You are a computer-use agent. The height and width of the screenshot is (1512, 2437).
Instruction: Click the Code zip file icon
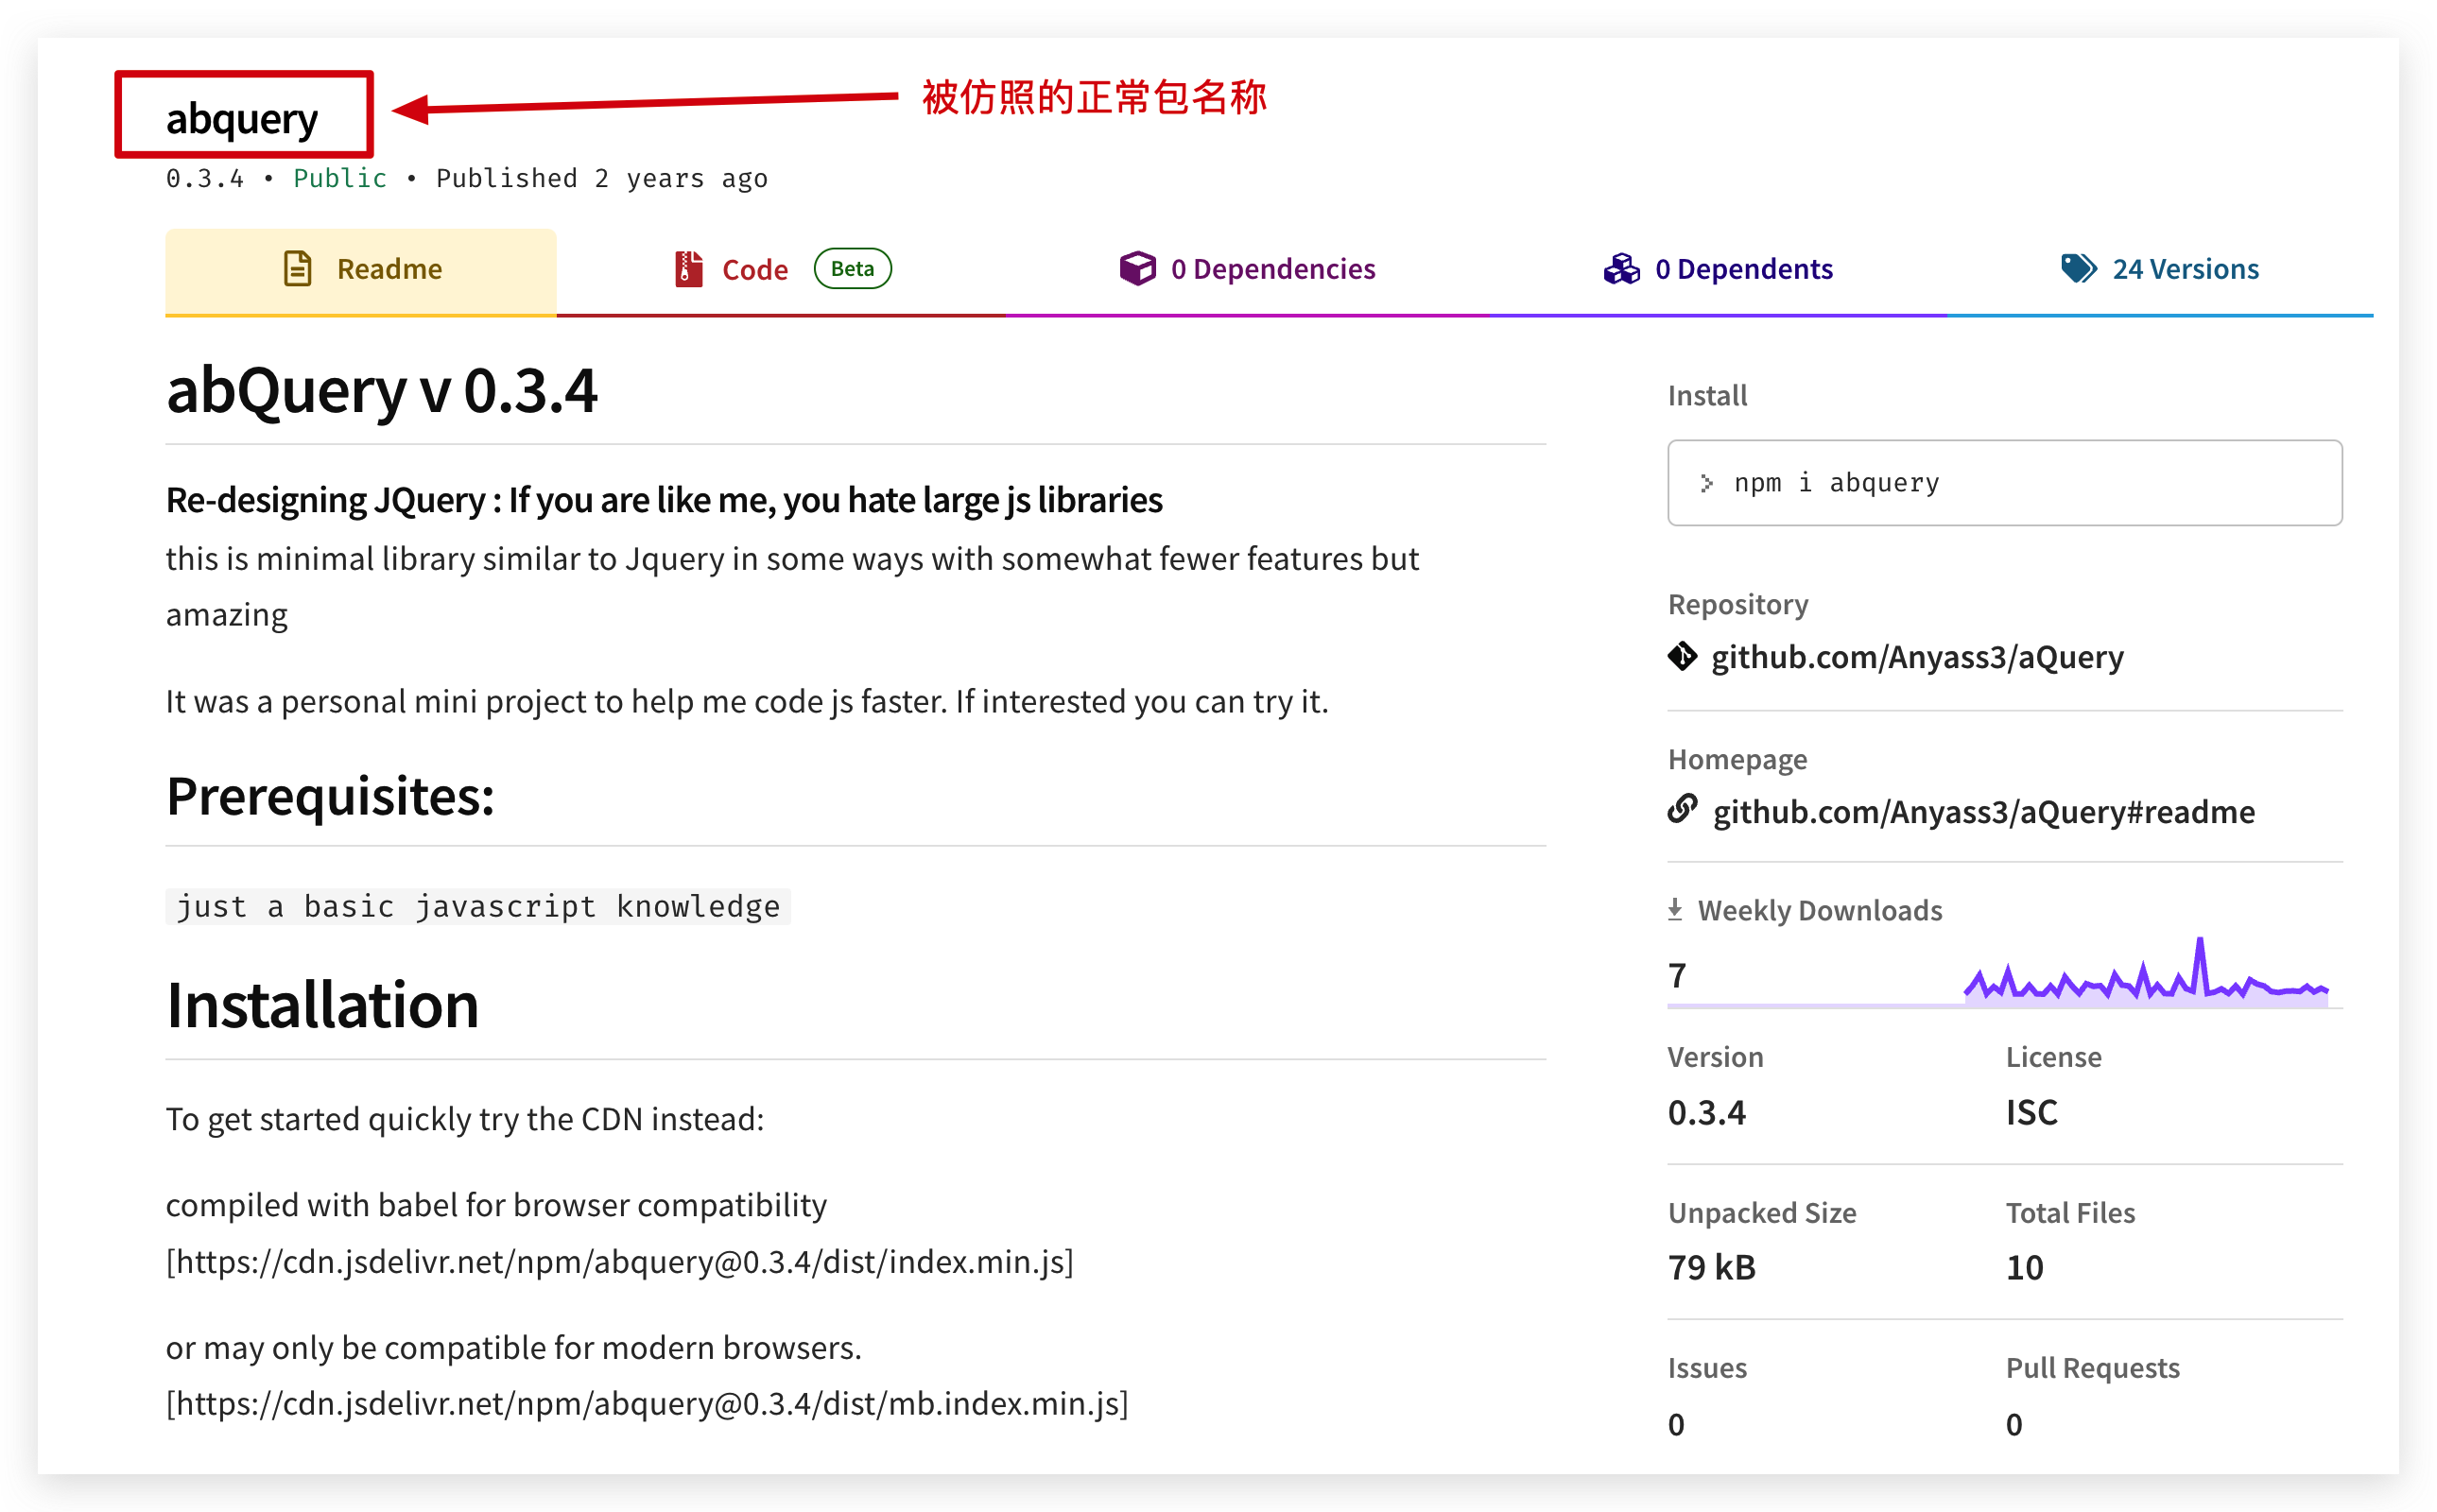click(688, 269)
